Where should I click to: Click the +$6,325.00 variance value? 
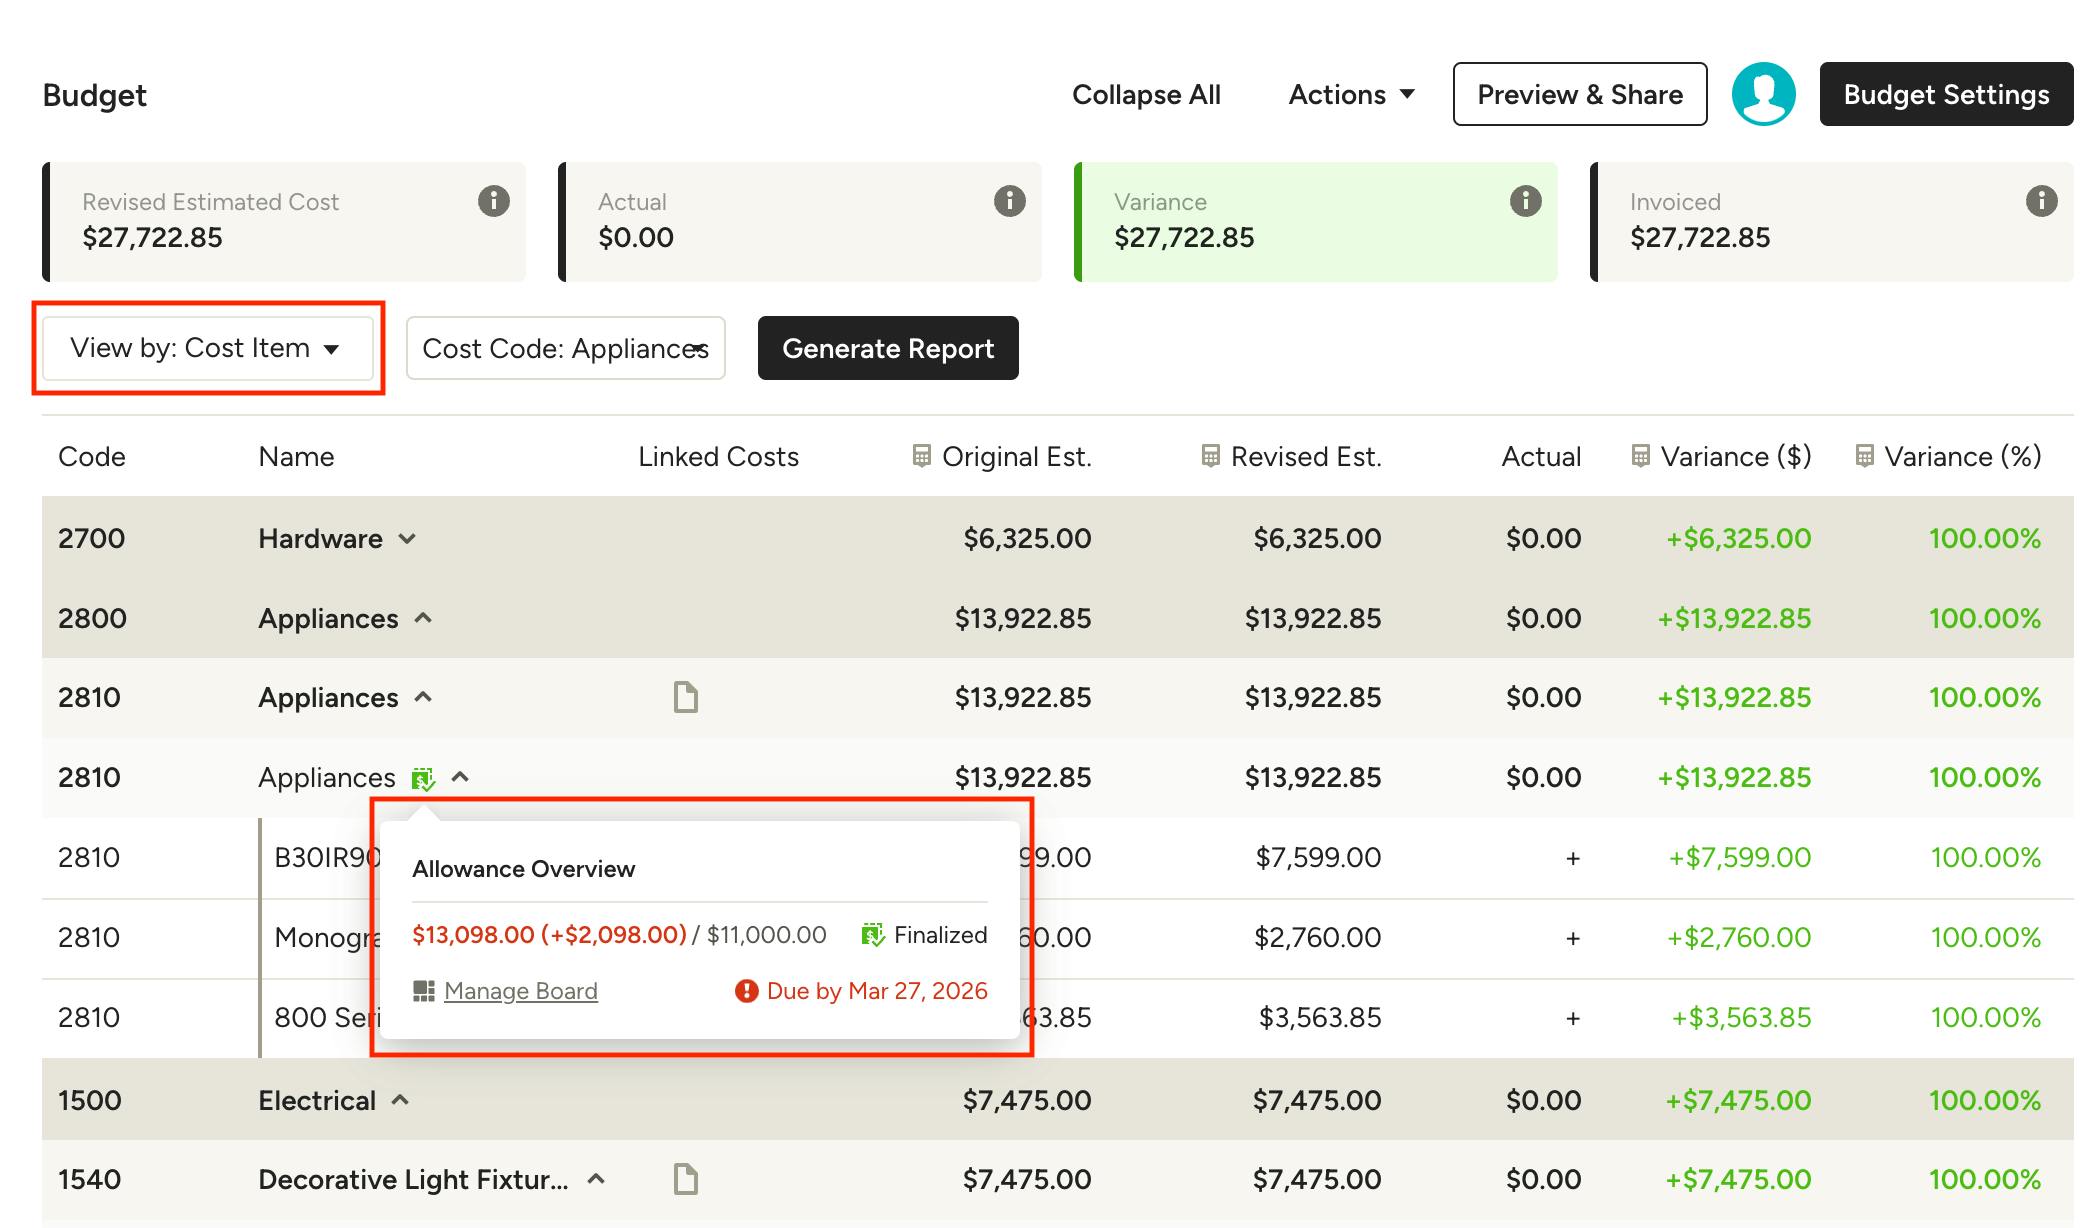(1738, 538)
